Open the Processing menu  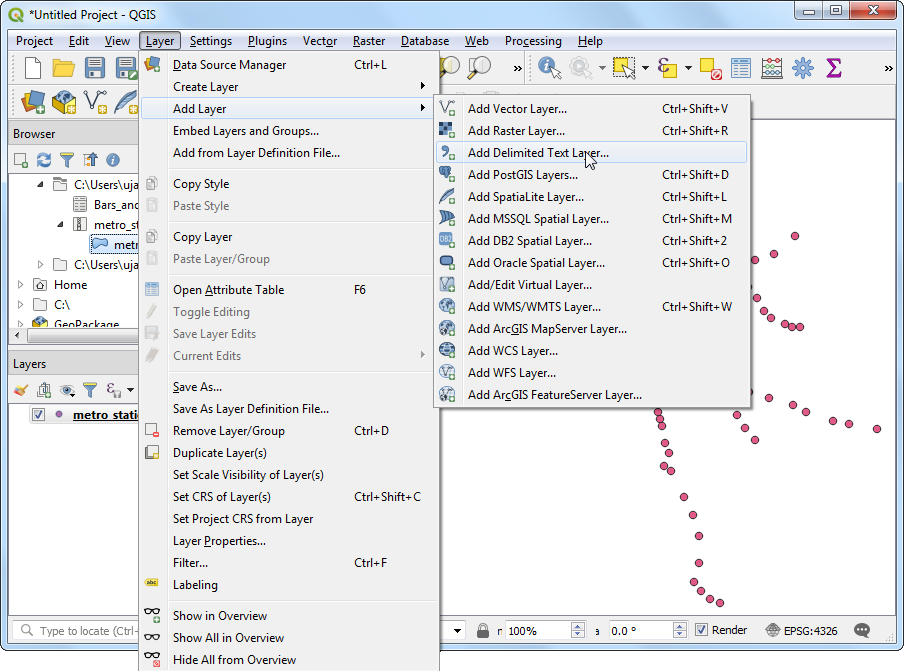point(533,41)
